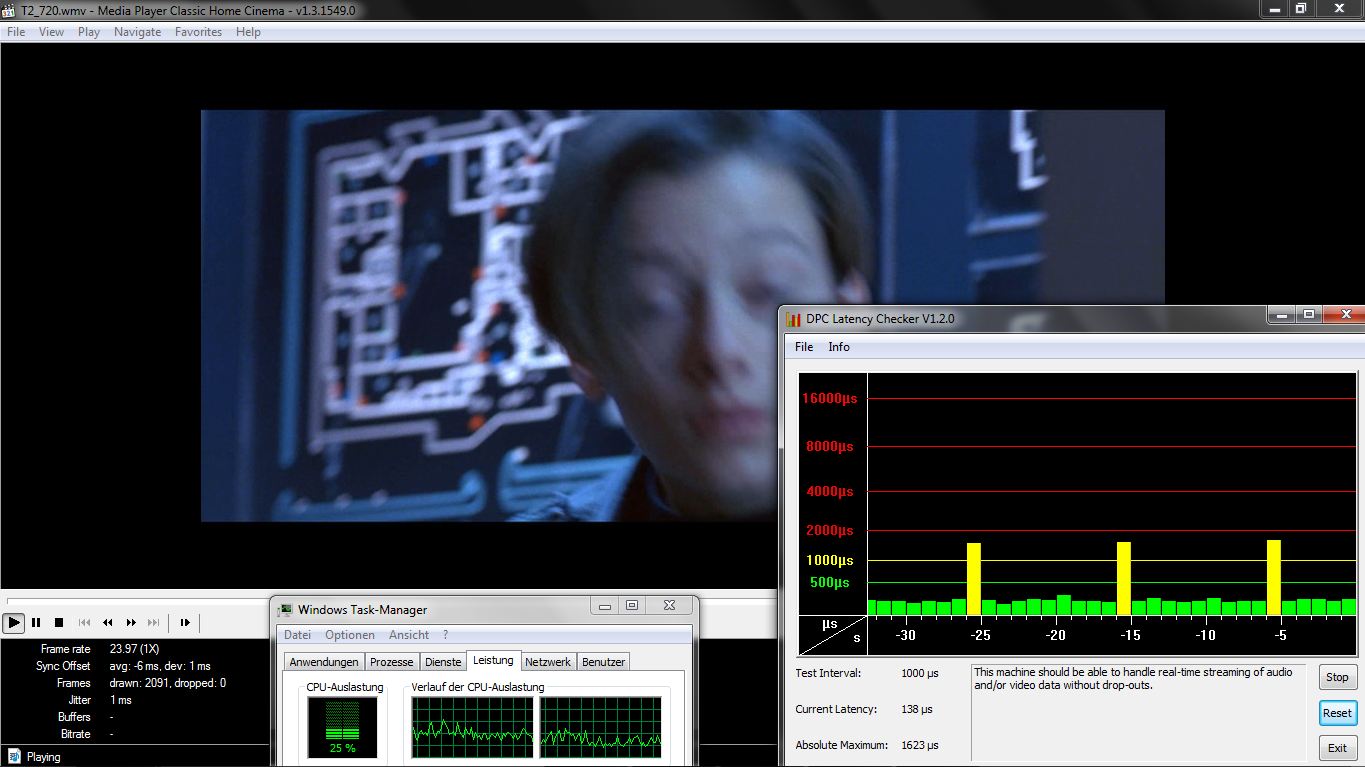Click the Windows Task-Manager title icon
1365x767 pixels.
[x=285, y=610]
